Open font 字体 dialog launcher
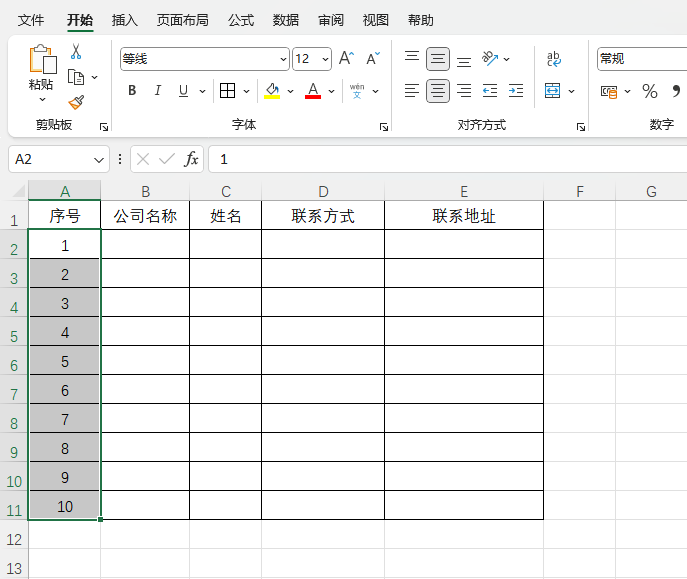 [384, 127]
